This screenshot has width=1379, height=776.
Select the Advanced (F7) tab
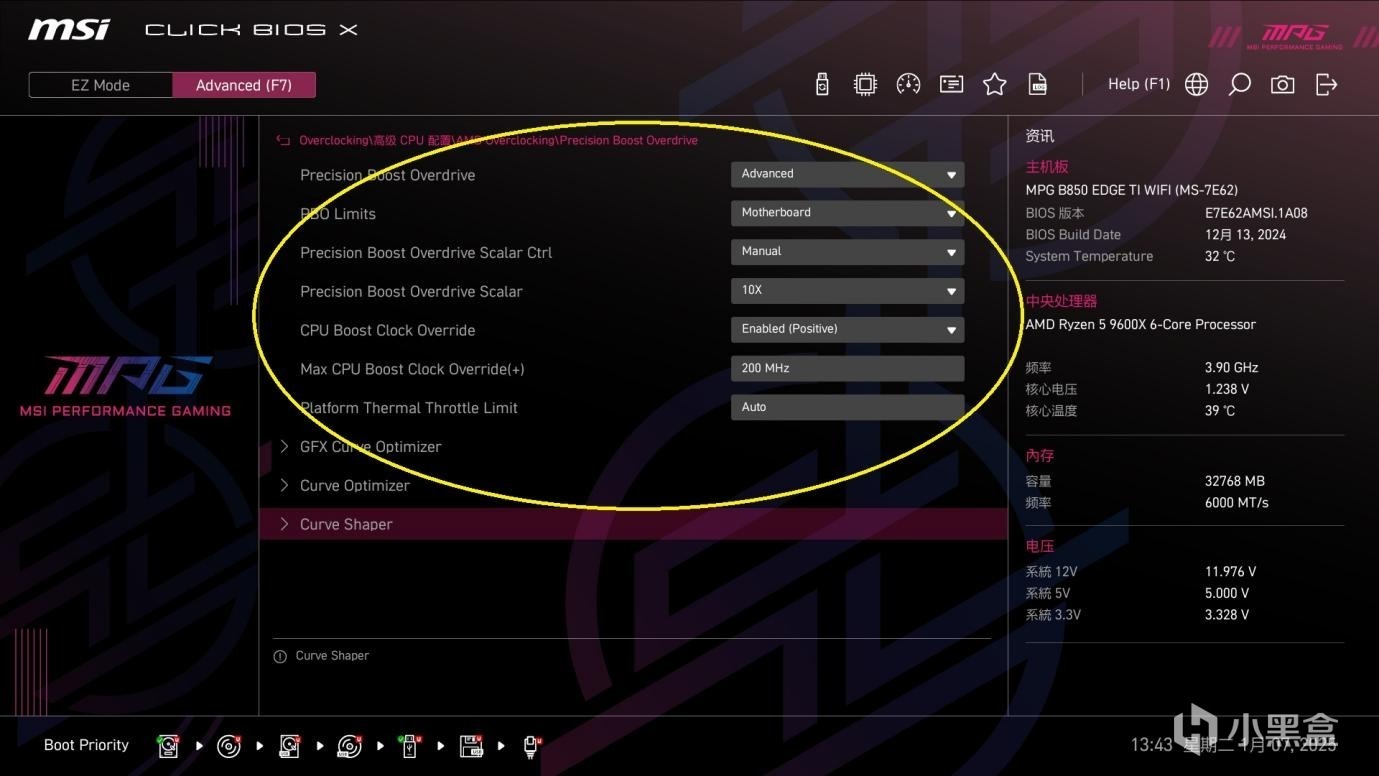click(244, 85)
